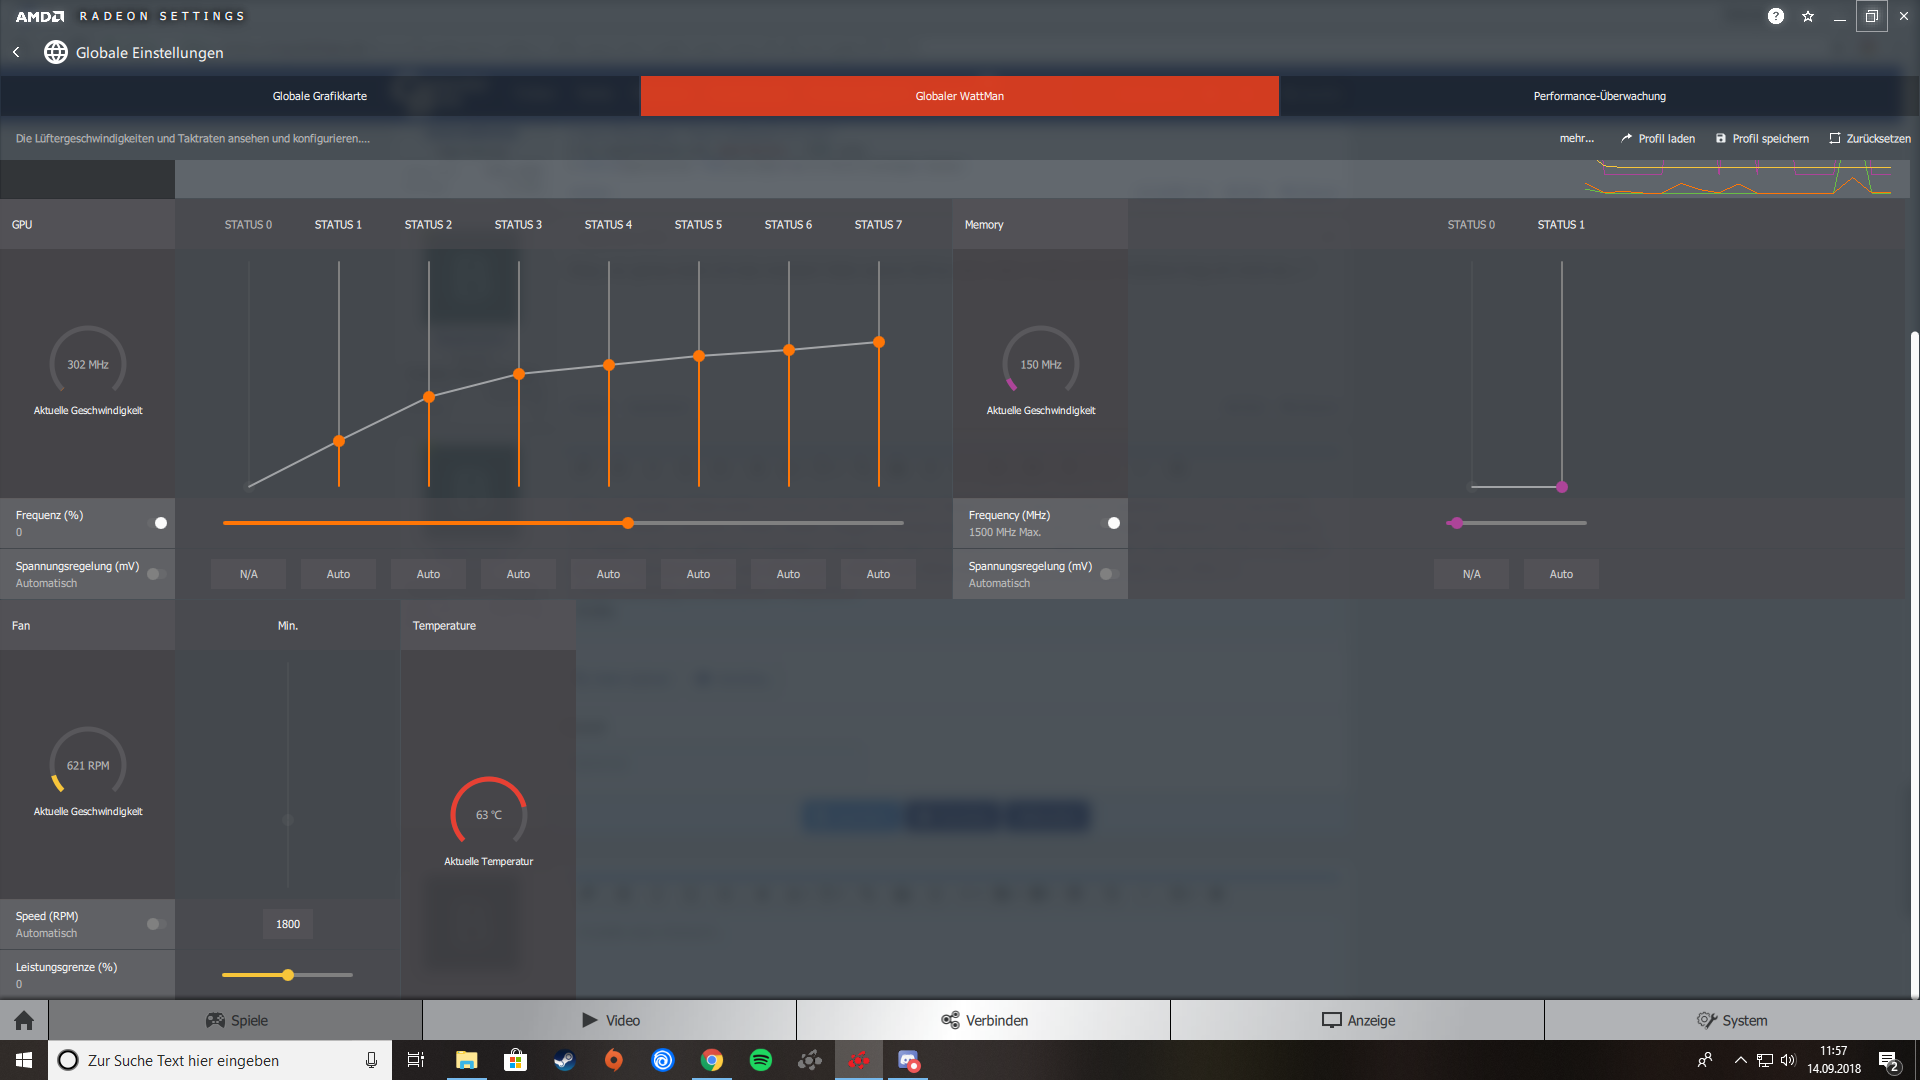Switch to Globale Grafikkarte tab

point(320,96)
